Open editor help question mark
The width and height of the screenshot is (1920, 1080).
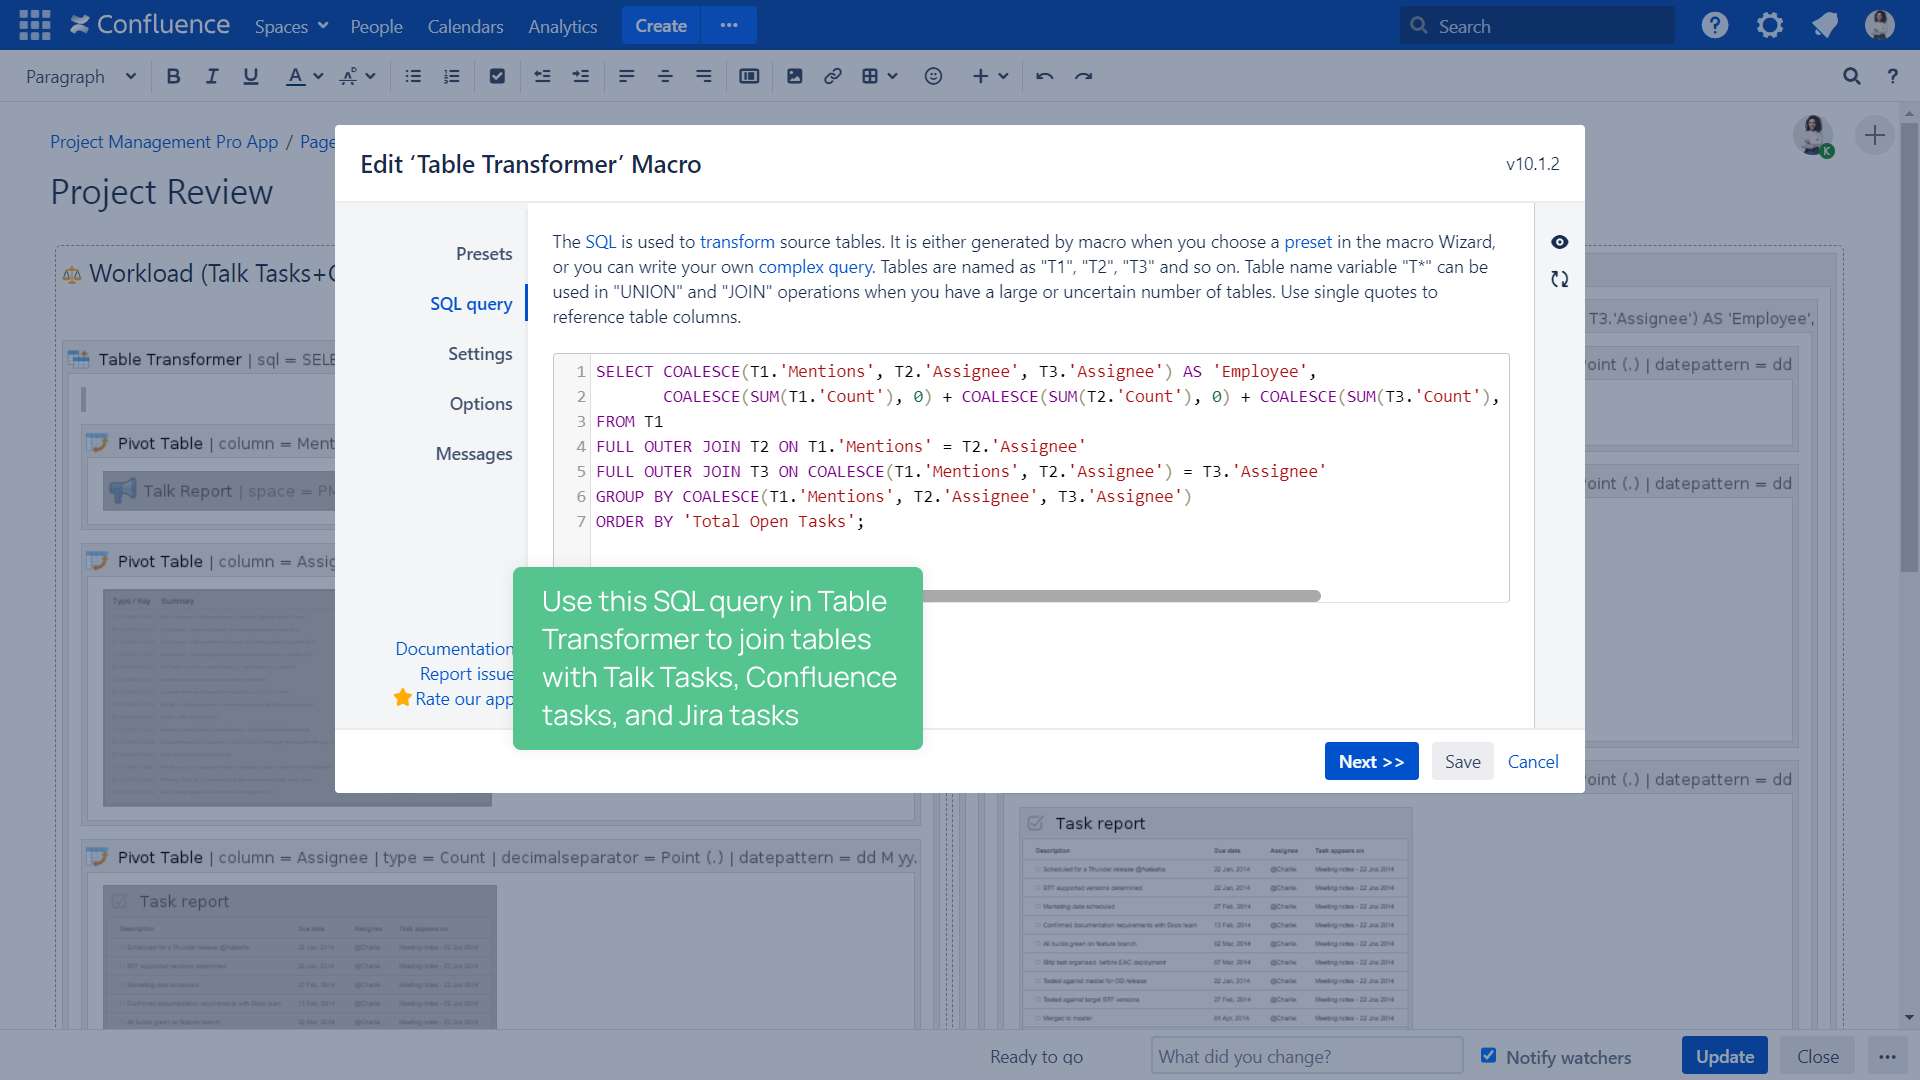[1893, 76]
